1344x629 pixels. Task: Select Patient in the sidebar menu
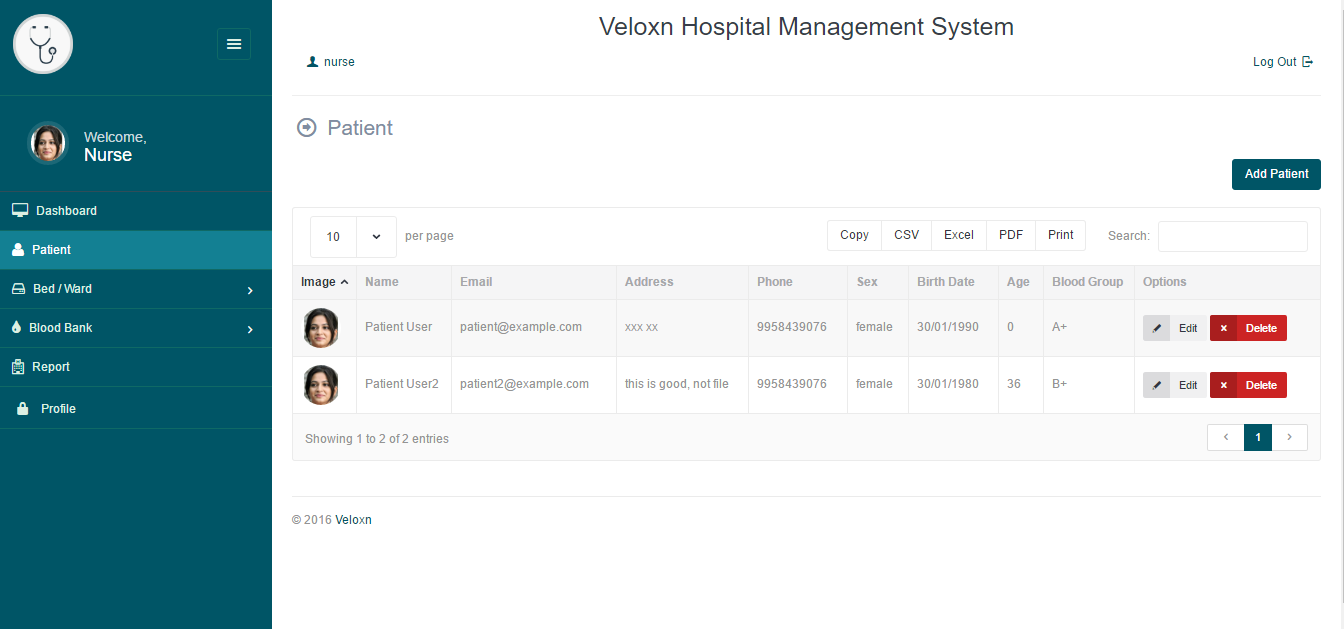[51, 250]
